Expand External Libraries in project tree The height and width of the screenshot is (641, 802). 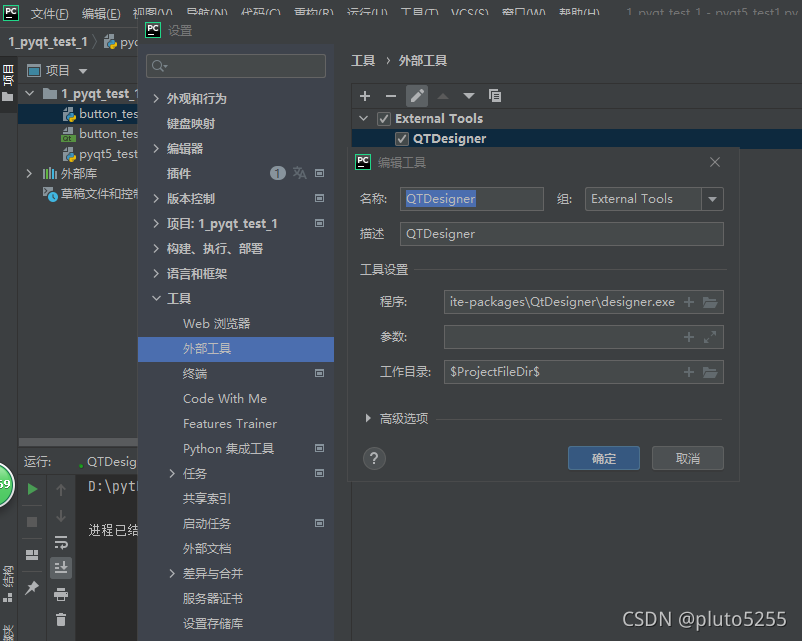(29, 173)
